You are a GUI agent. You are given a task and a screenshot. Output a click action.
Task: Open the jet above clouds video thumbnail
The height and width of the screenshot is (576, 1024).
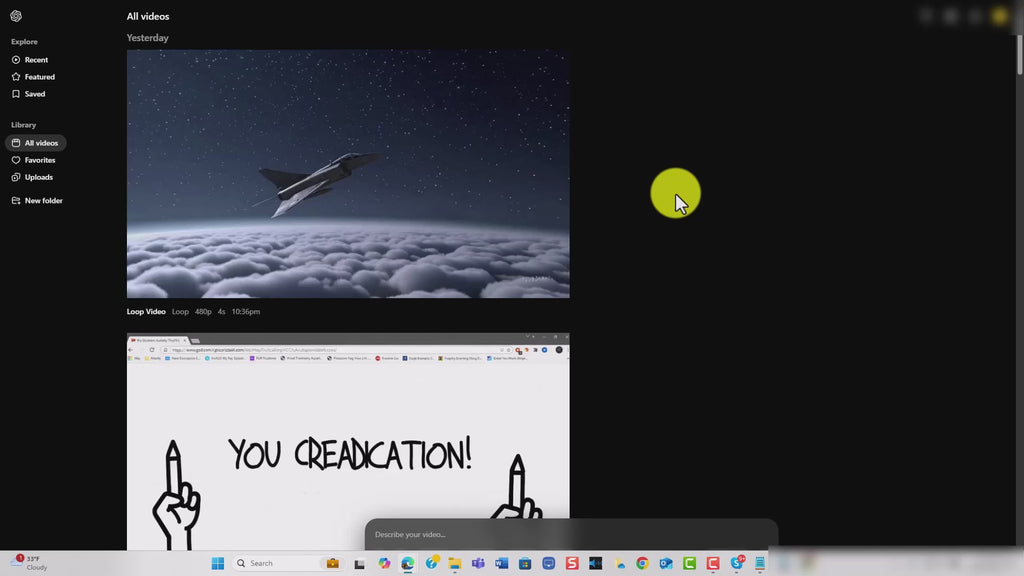348,174
